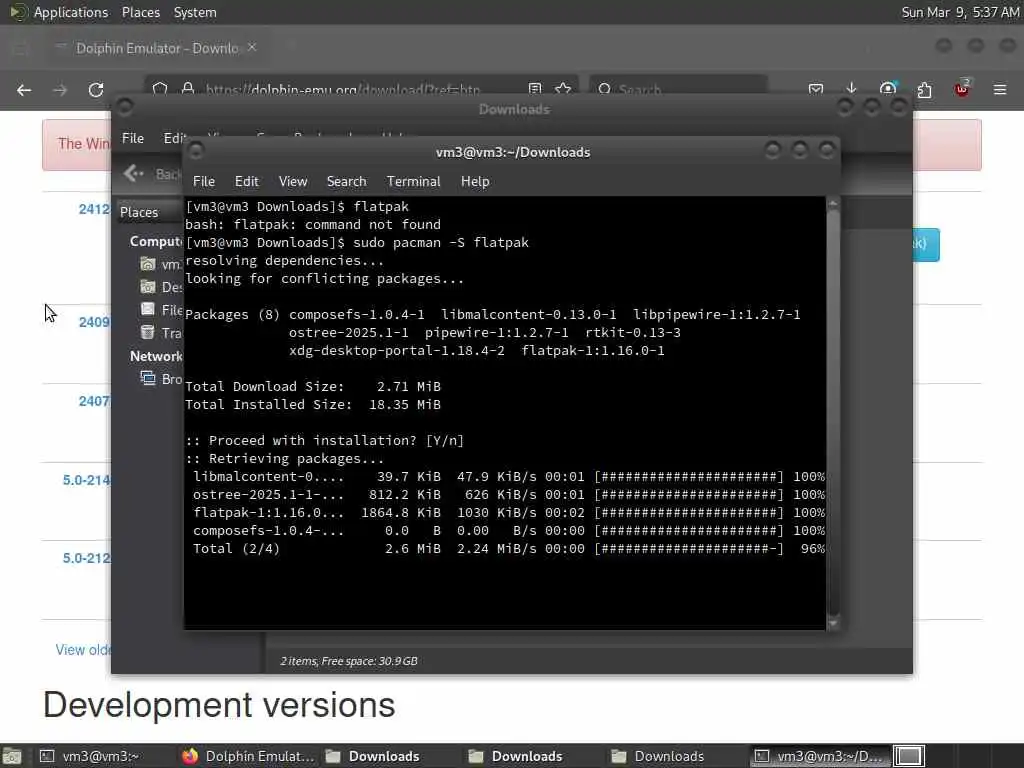Reload the Dolphin Emulator page
The image size is (1024, 768).
(96, 90)
